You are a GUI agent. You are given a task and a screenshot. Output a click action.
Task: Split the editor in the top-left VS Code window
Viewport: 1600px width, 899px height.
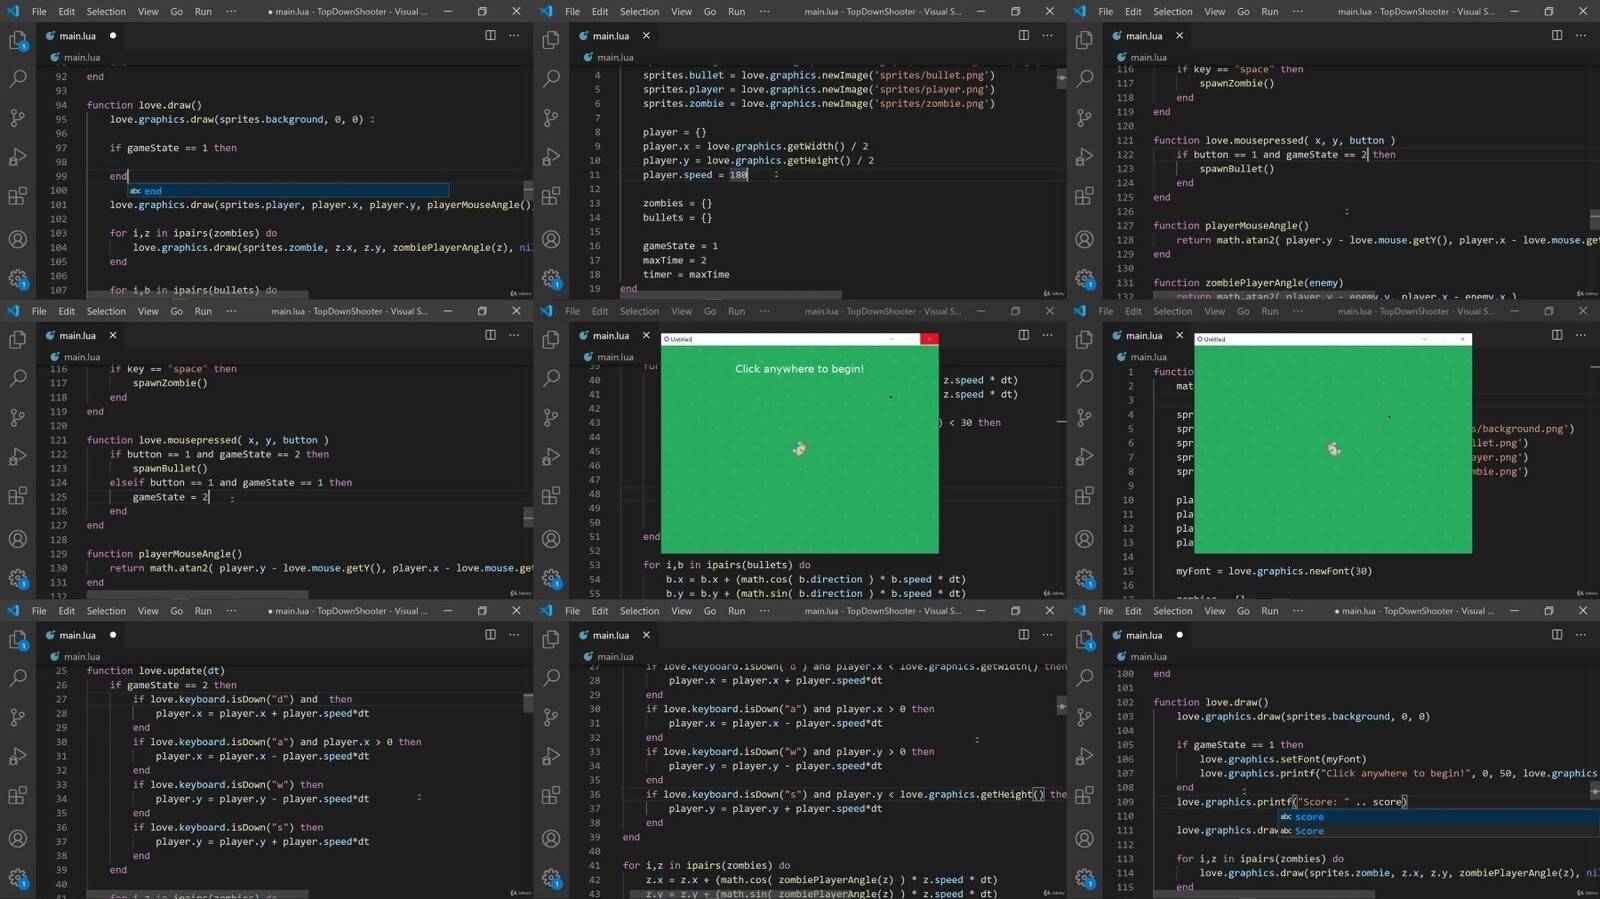[x=490, y=35]
